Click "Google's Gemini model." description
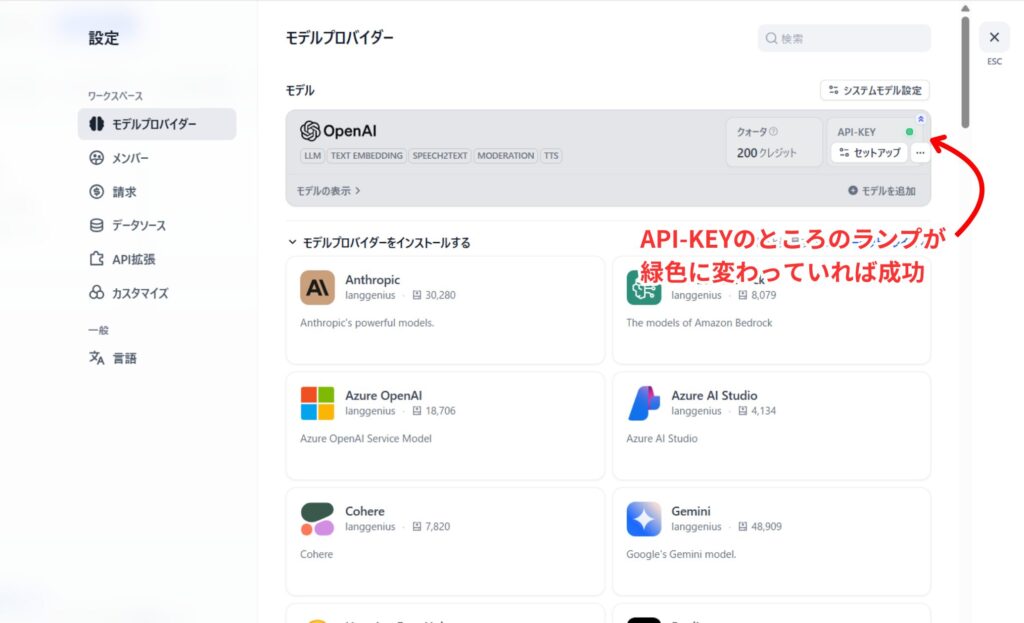Screen dimensions: 1024x623 pos(681,554)
